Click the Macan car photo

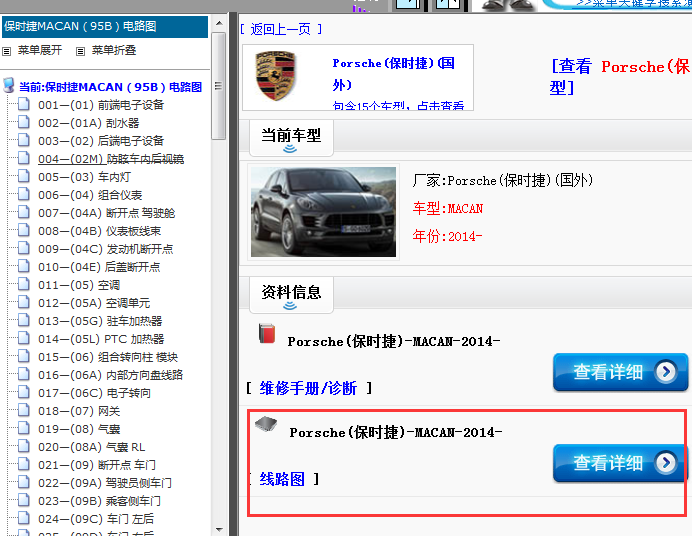point(323,212)
